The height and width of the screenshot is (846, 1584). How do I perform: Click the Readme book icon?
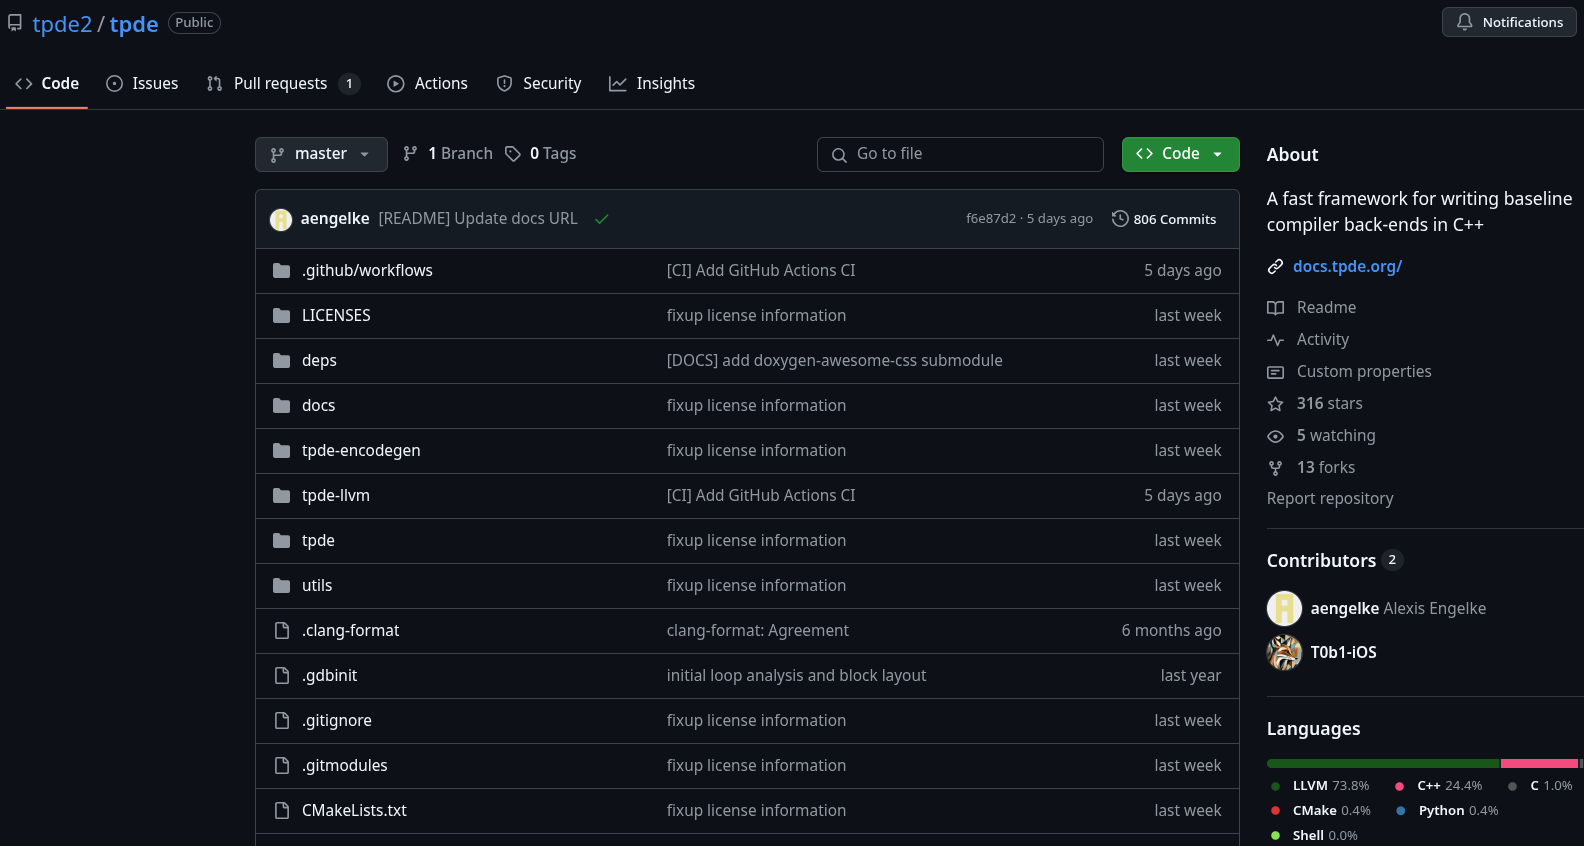[x=1275, y=308]
